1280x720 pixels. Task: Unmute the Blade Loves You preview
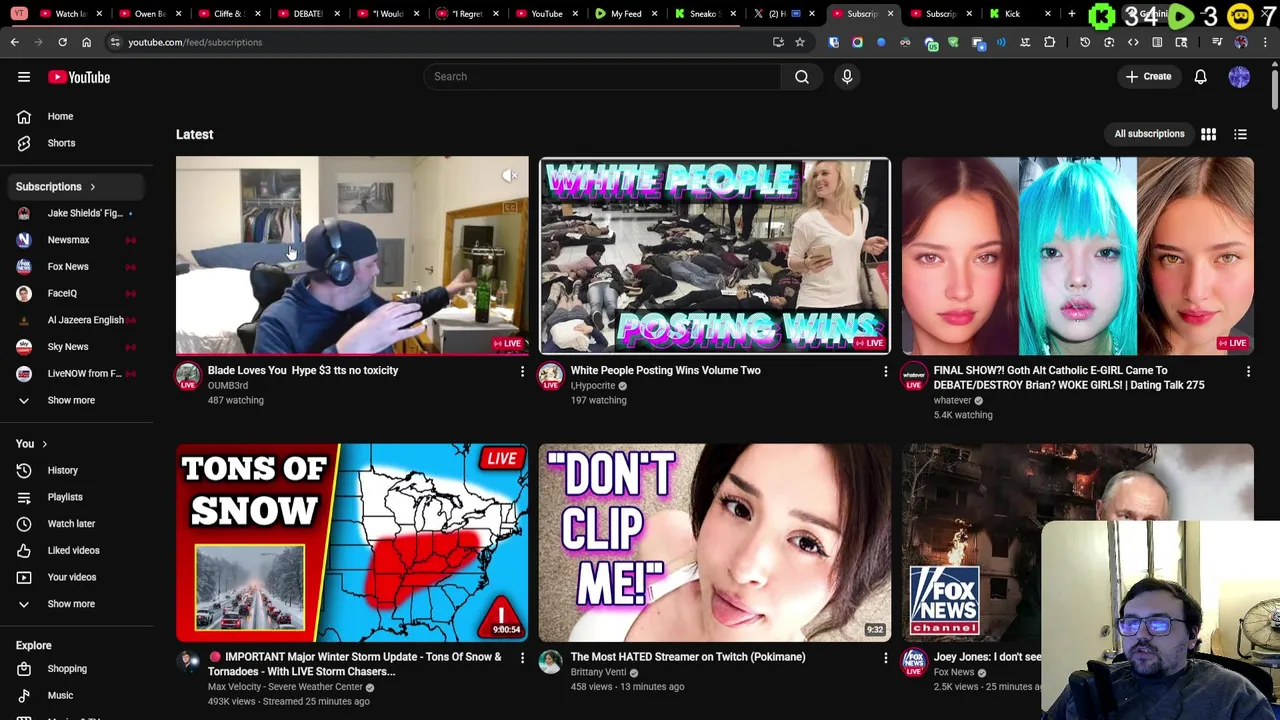pos(510,176)
